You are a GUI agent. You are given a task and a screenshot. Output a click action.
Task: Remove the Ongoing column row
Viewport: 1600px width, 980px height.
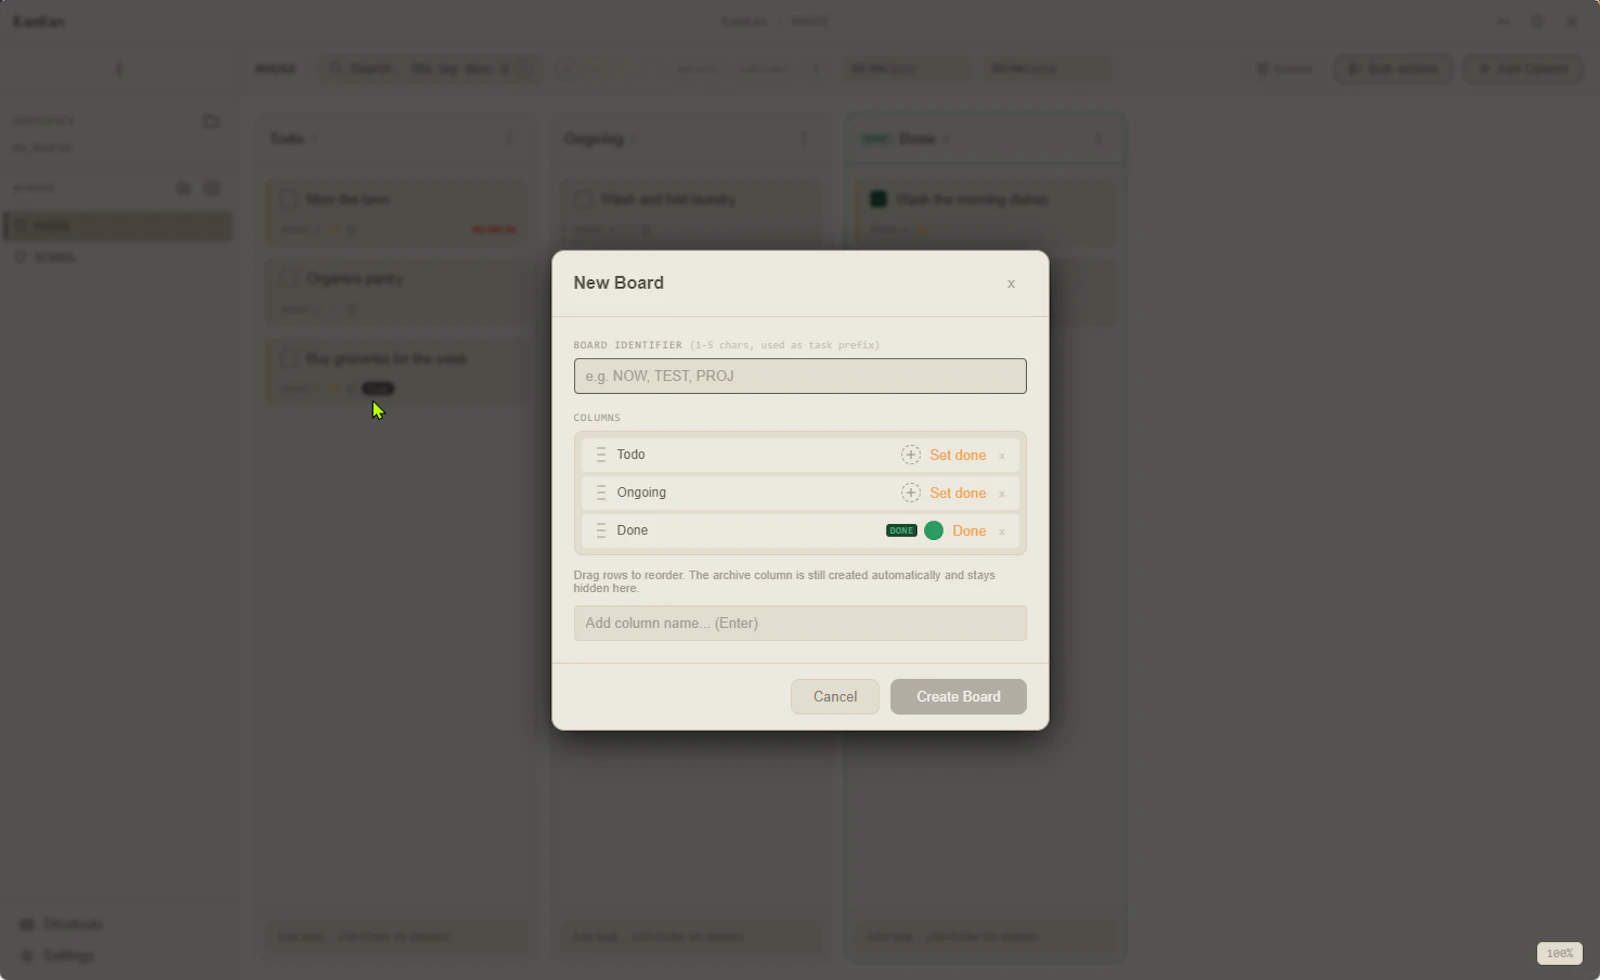1002,494
